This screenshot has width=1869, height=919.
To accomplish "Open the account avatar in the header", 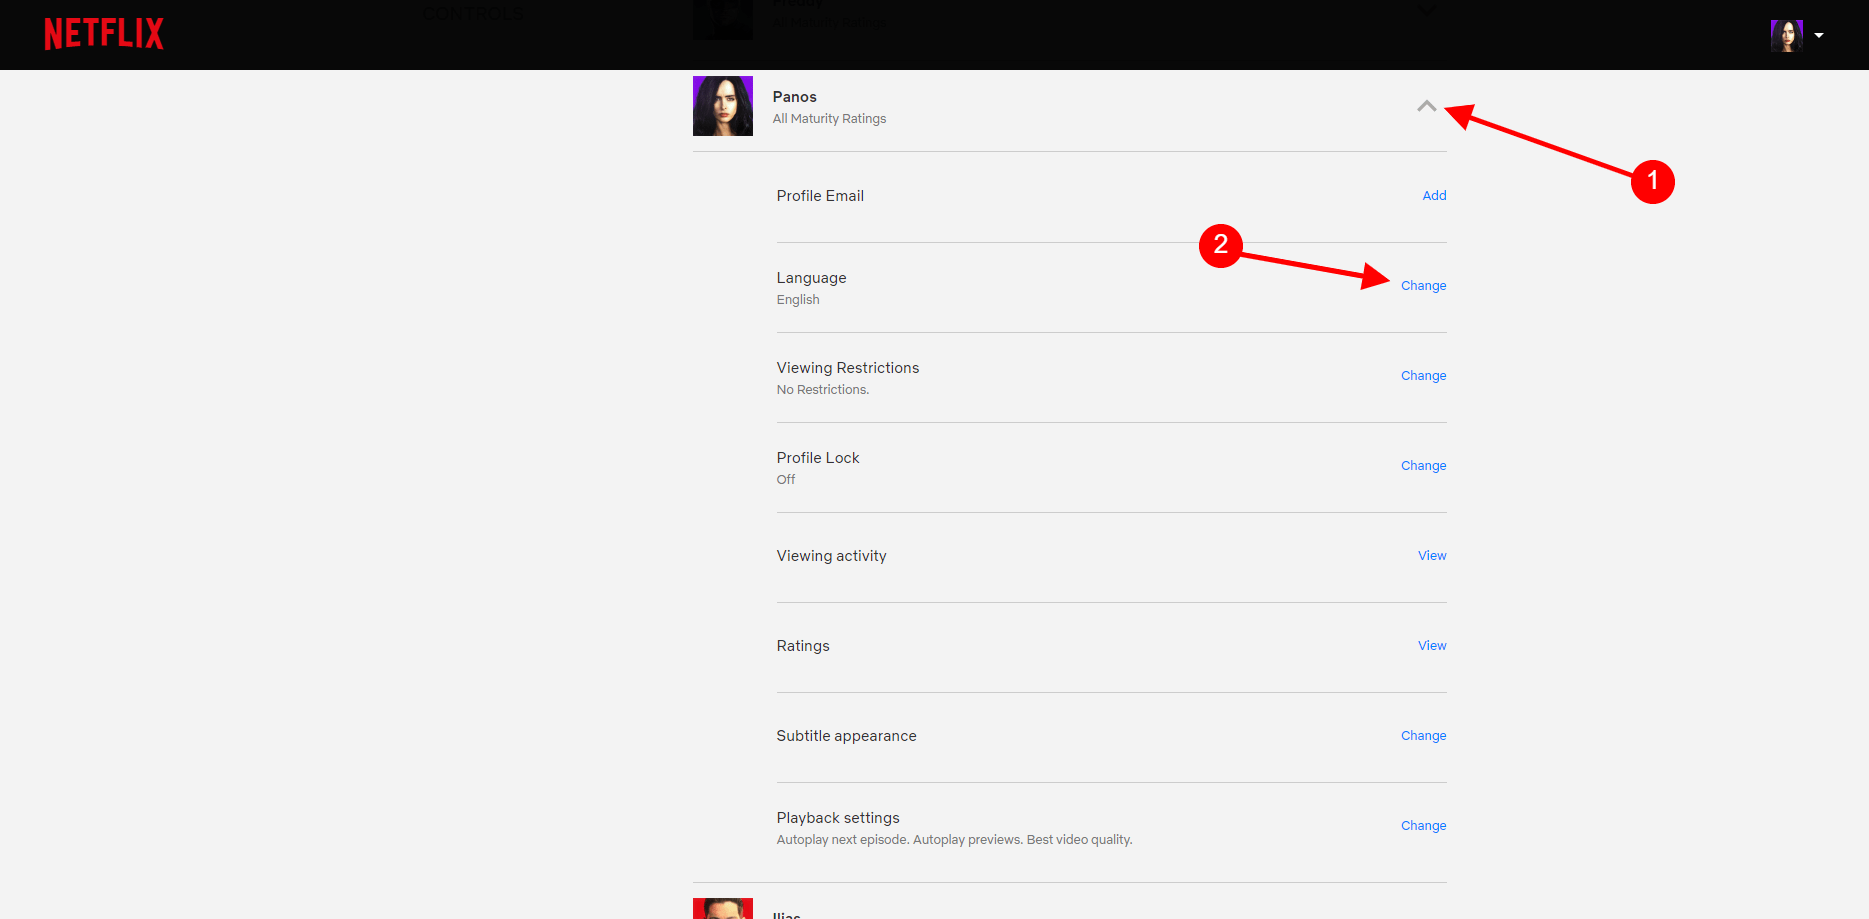I will pos(1786,35).
